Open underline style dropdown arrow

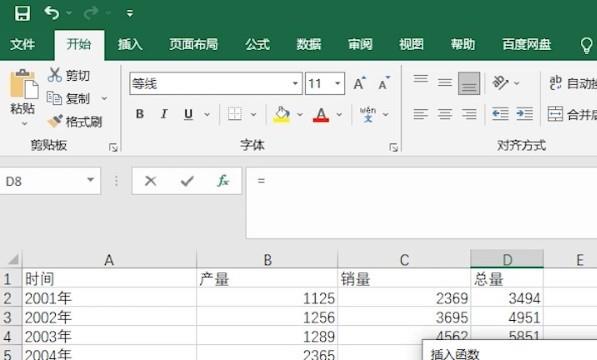coord(207,114)
